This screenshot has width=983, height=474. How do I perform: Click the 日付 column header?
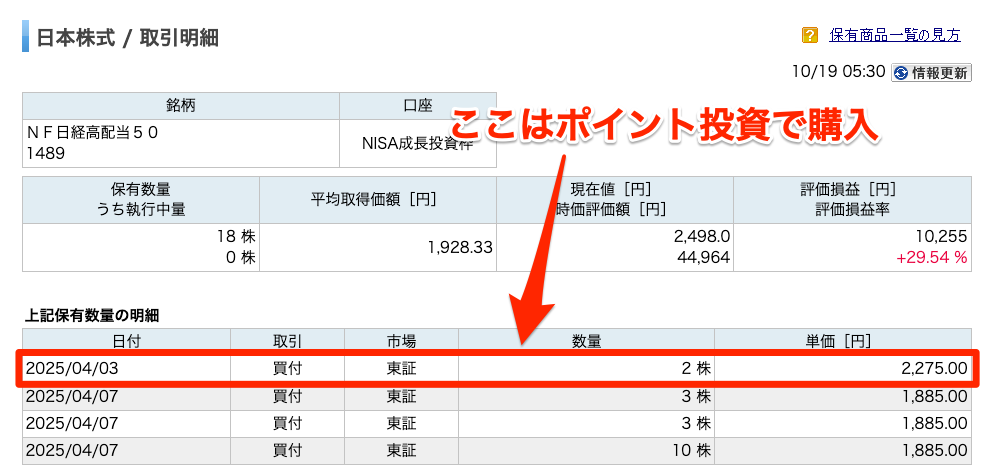click(127, 341)
